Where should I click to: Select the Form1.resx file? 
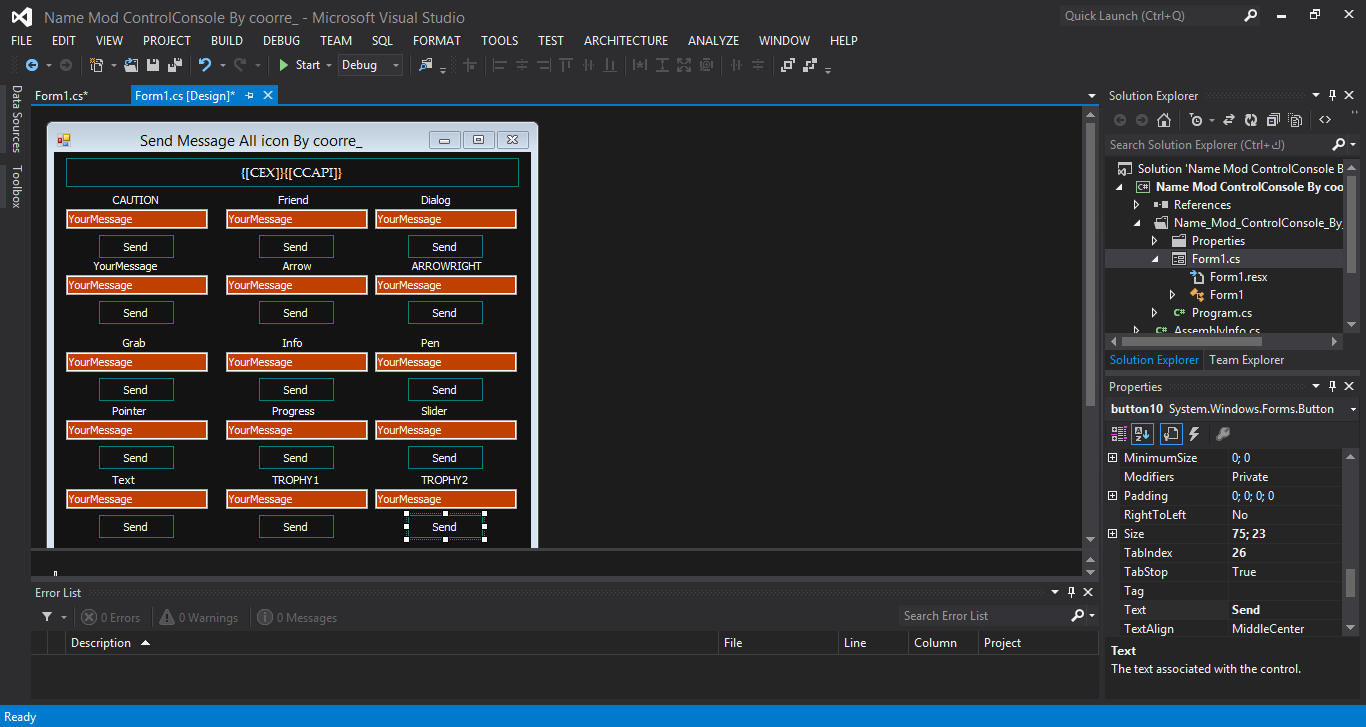tap(1238, 277)
